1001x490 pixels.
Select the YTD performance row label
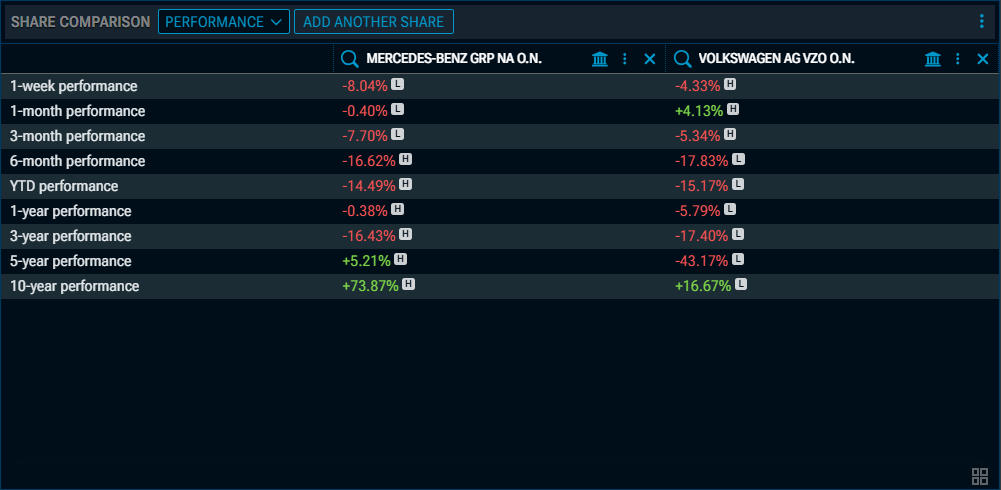tap(64, 186)
